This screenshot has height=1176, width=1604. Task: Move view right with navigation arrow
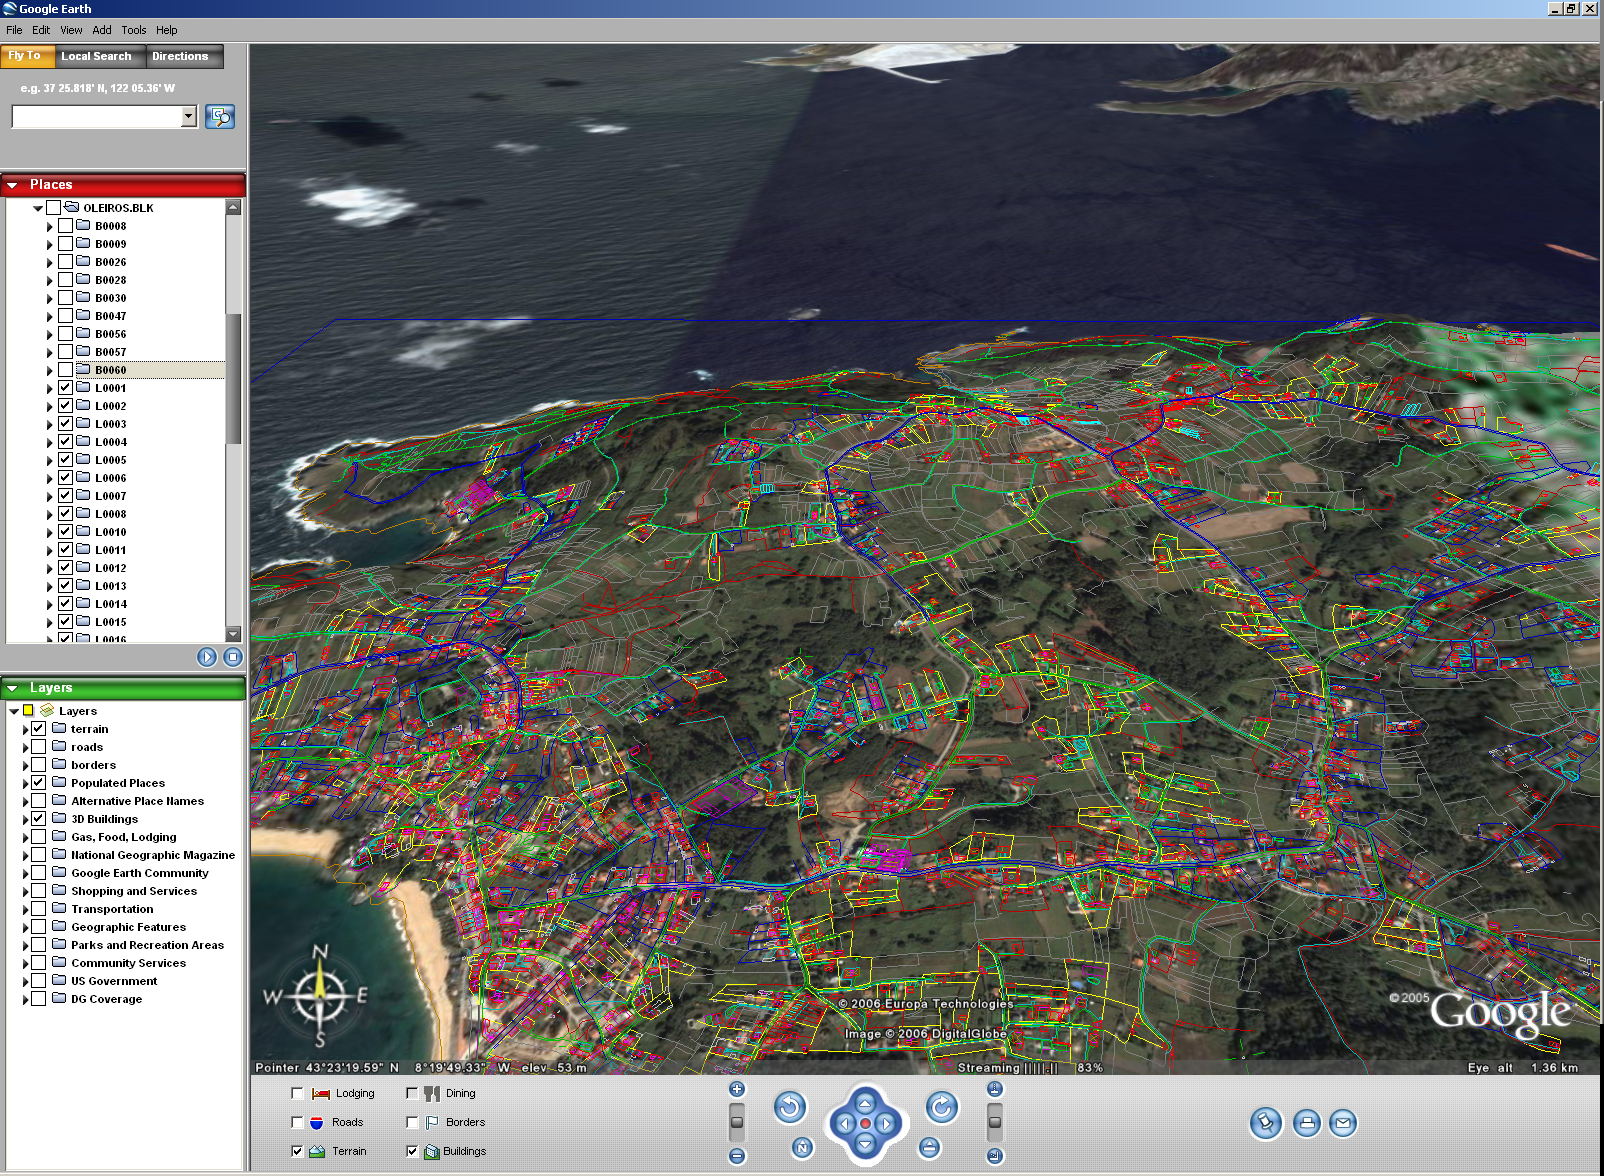886,1123
